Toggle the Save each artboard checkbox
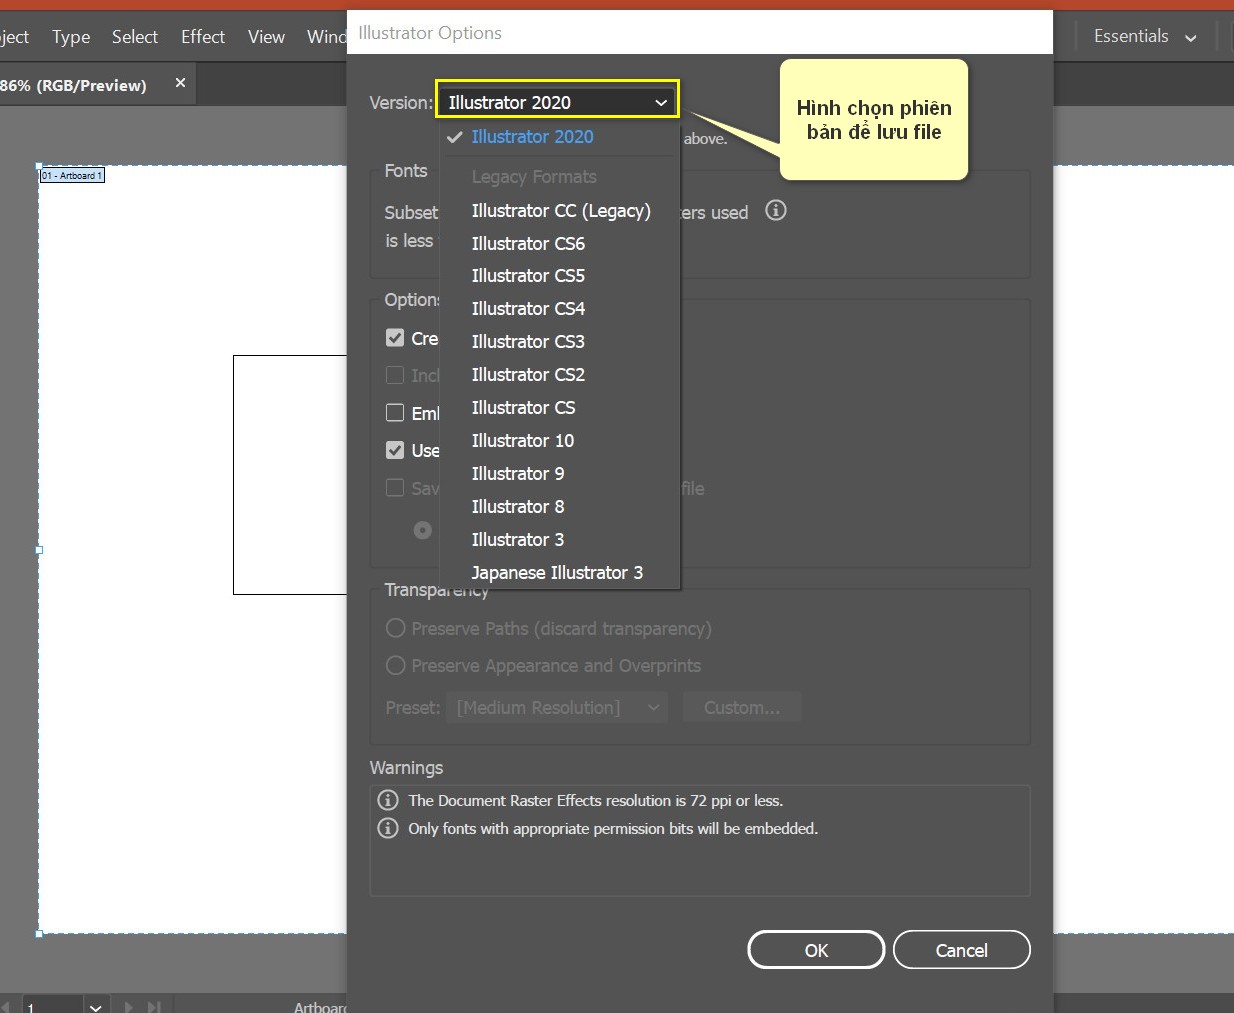This screenshot has width=1234, height=1013. tap(395, 488)
